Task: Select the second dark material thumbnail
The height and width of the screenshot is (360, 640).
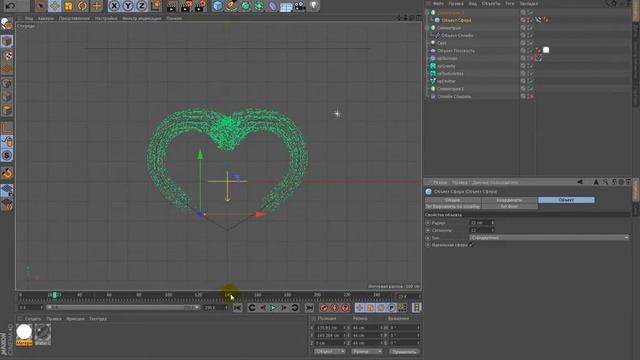Action: coord(42,333)
